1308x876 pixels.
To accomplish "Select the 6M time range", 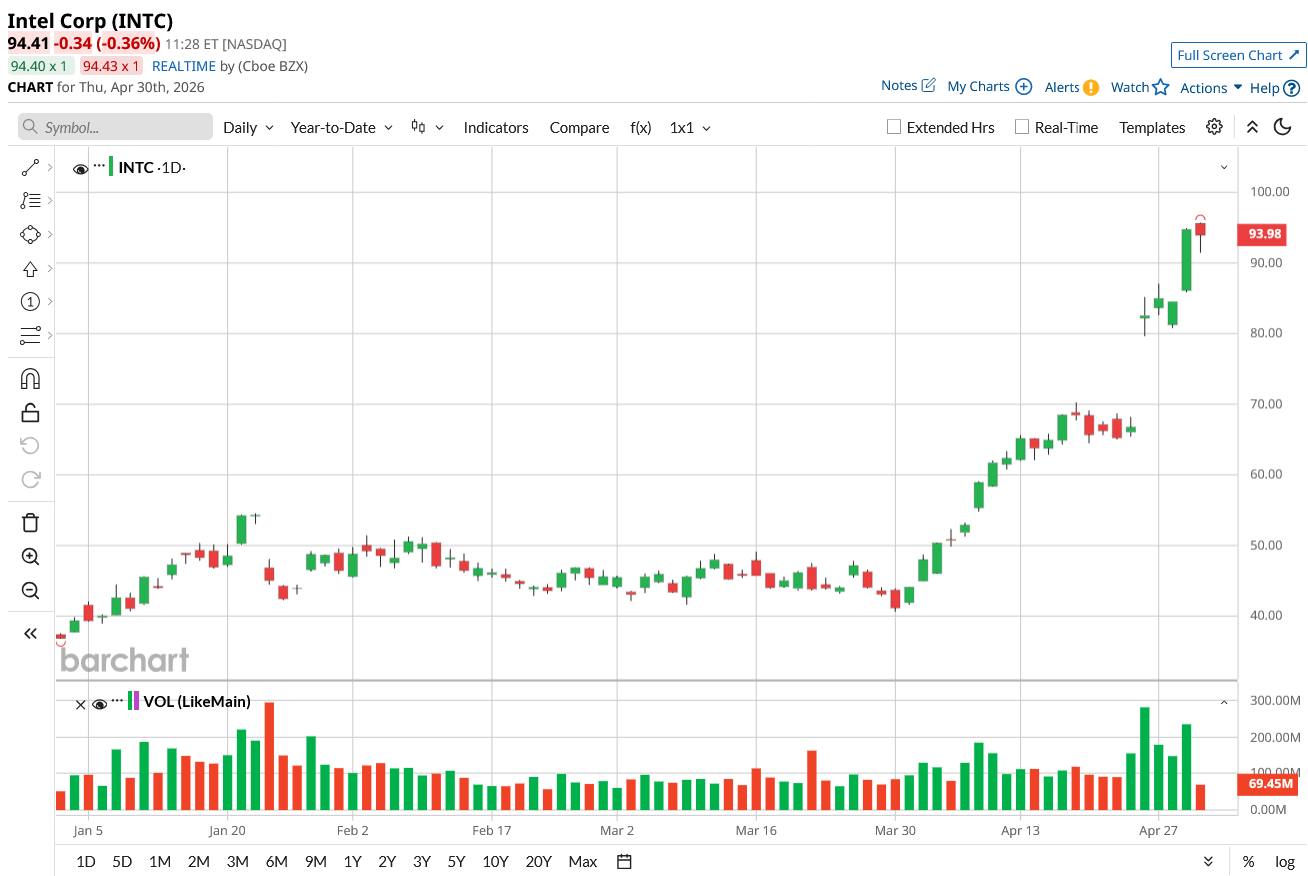I will click(x=277, y=861).
